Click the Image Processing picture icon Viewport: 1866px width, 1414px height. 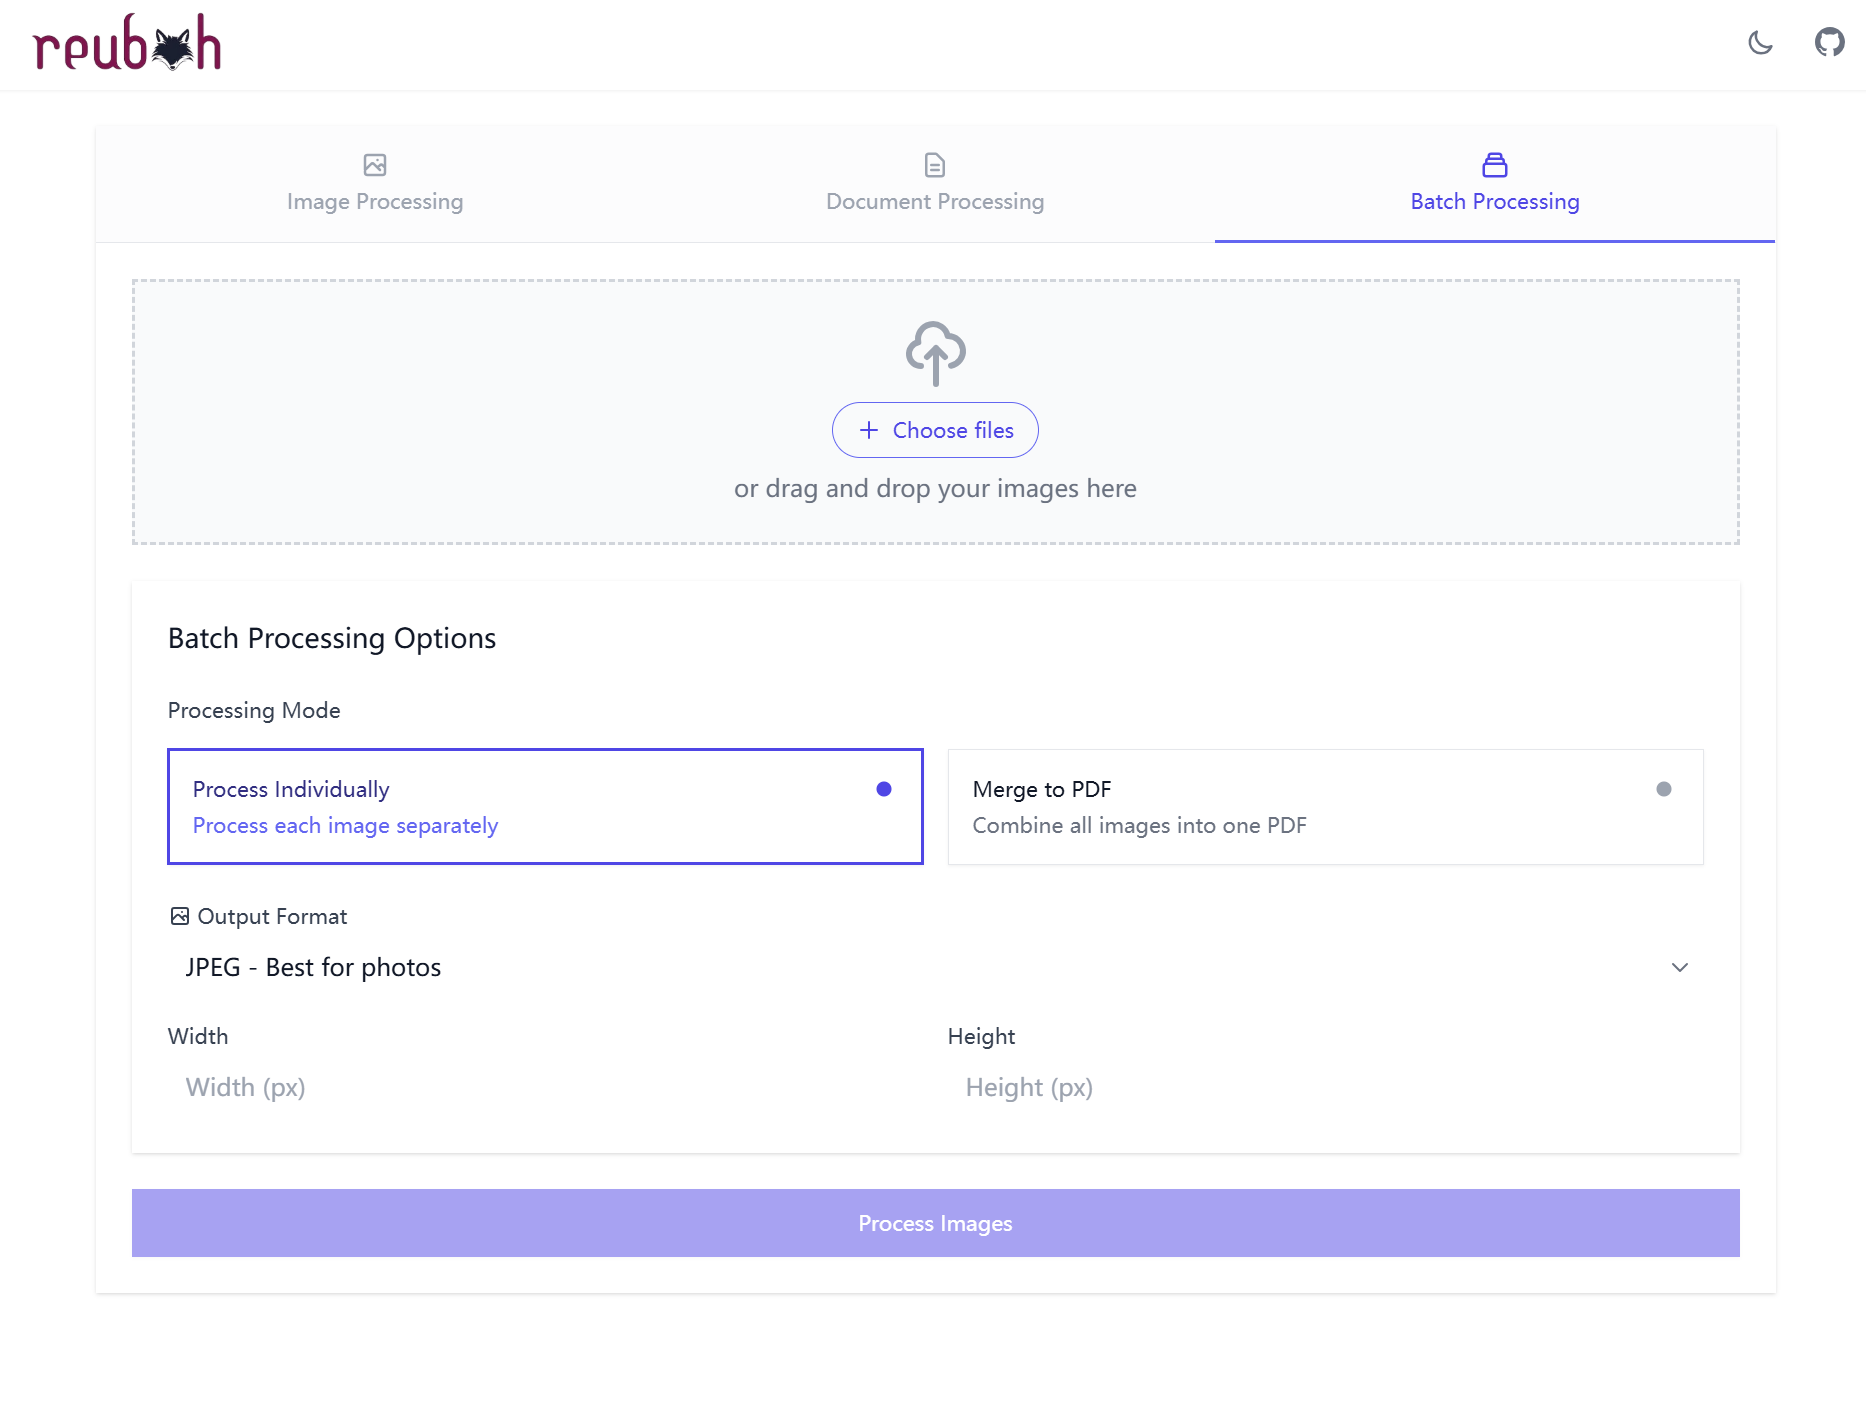(375, 165)
